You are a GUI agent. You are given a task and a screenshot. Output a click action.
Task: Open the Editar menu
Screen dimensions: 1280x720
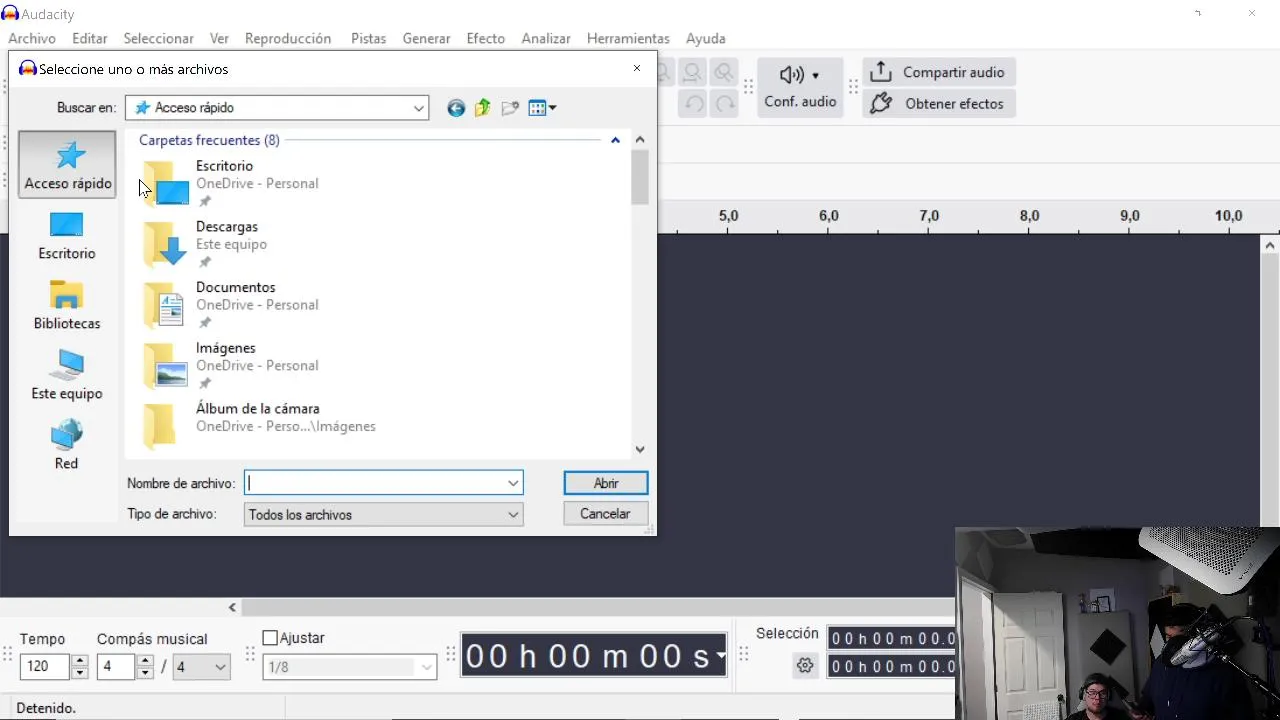pyautogui.click(x=89, y=38)
